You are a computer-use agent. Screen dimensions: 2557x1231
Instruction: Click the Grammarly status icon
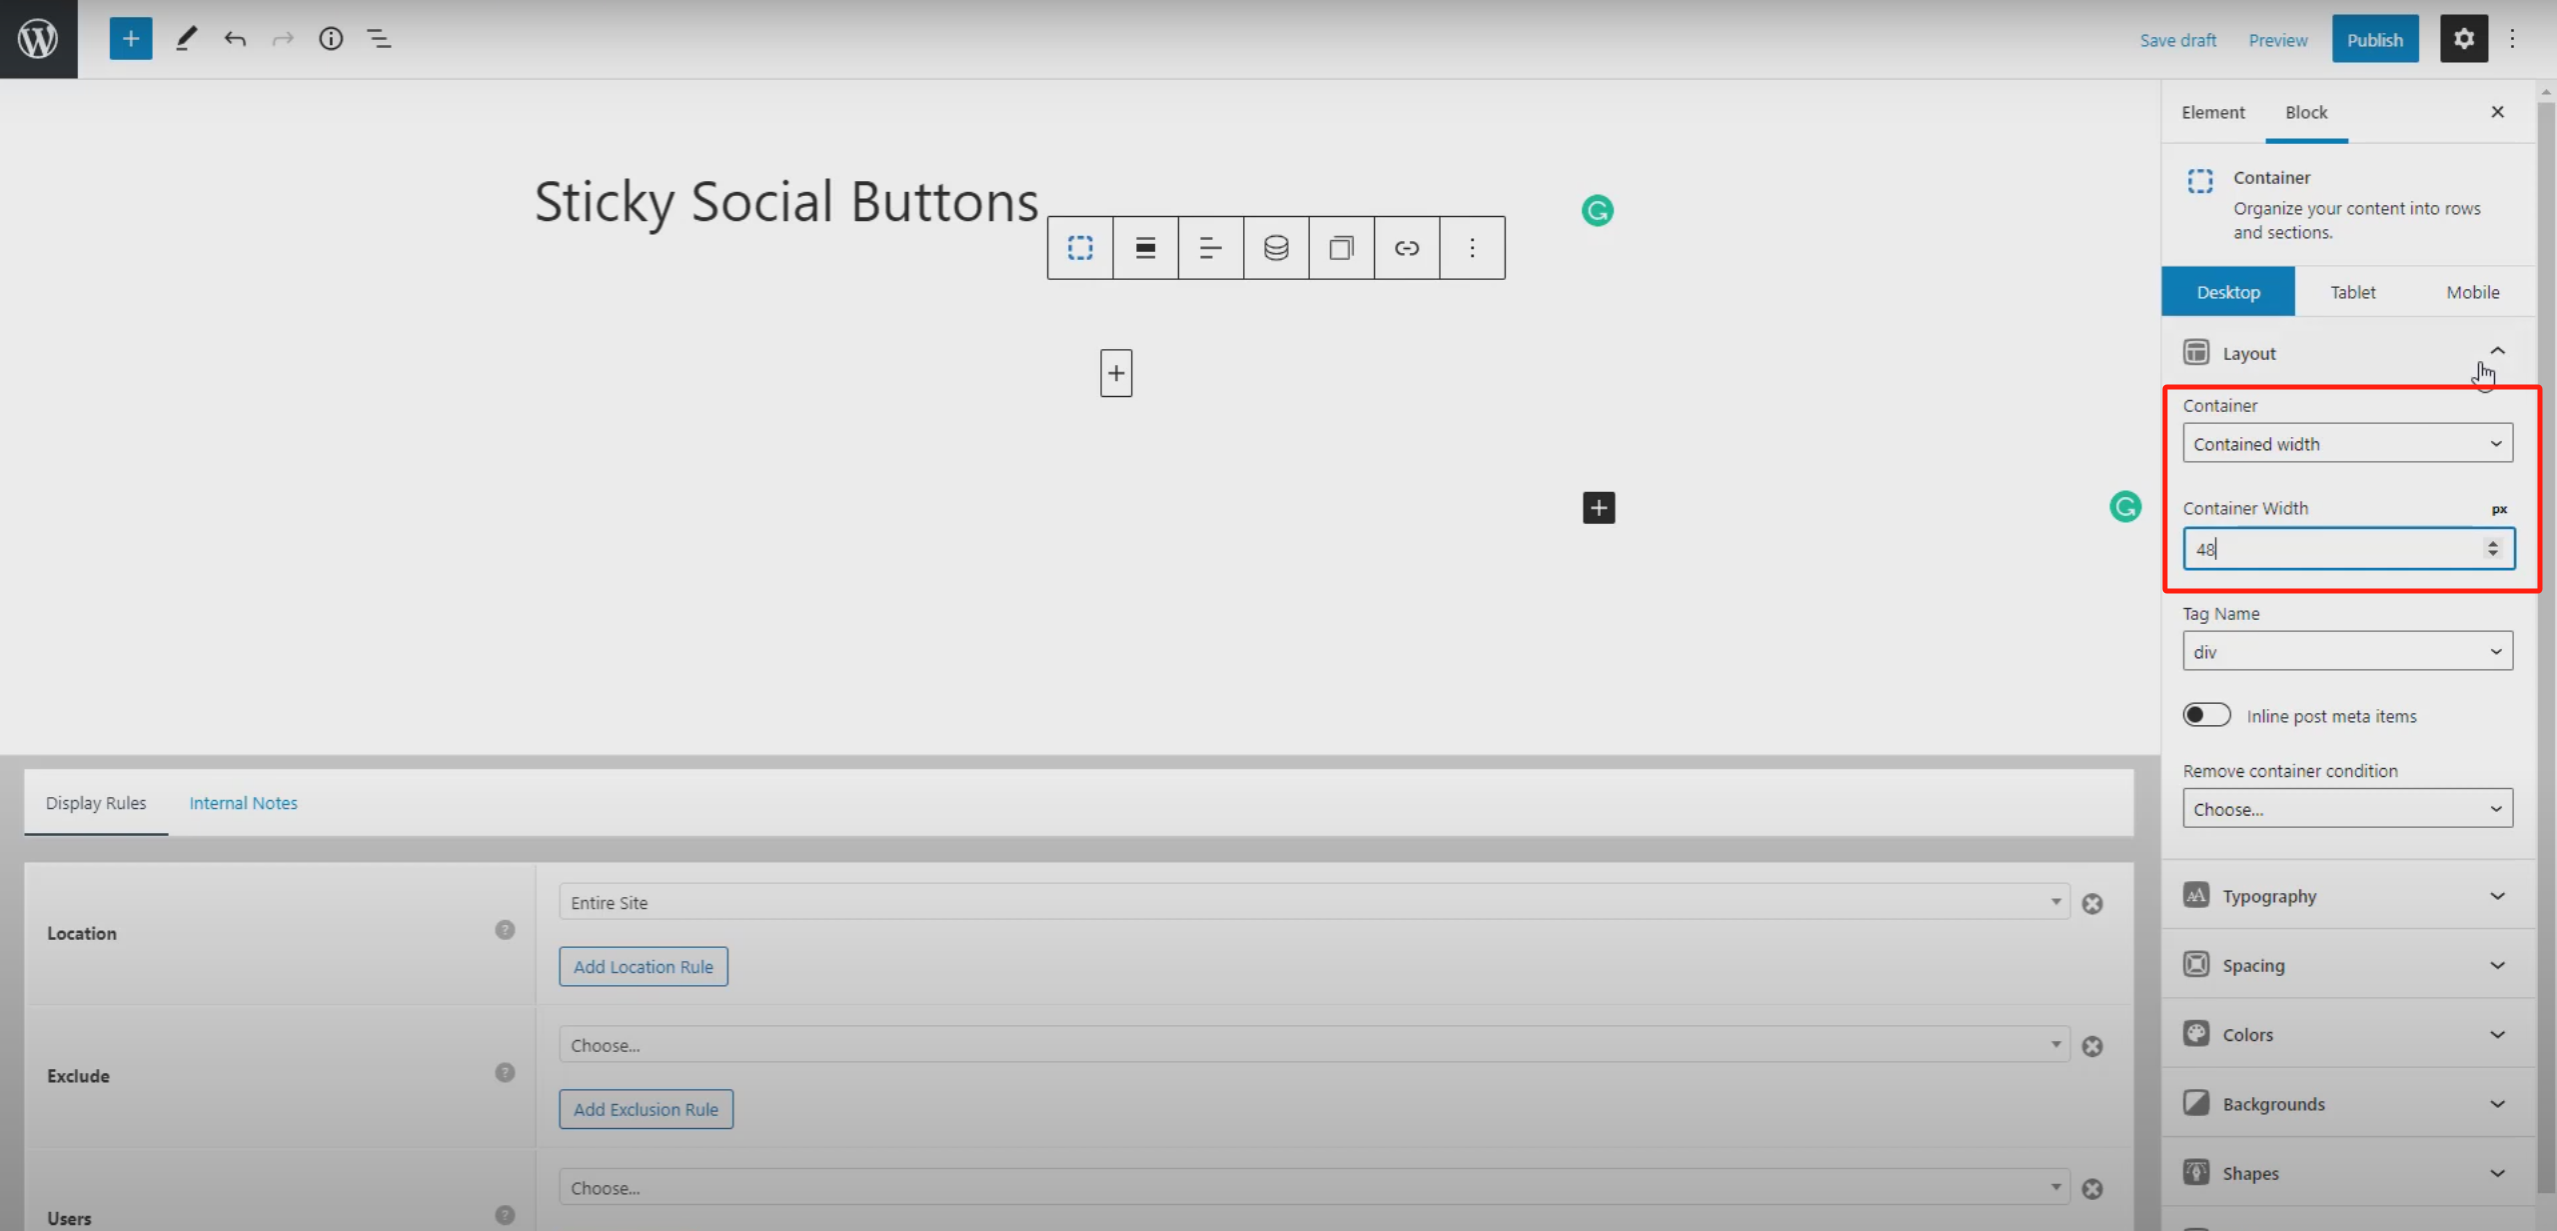click(1597, 210)
